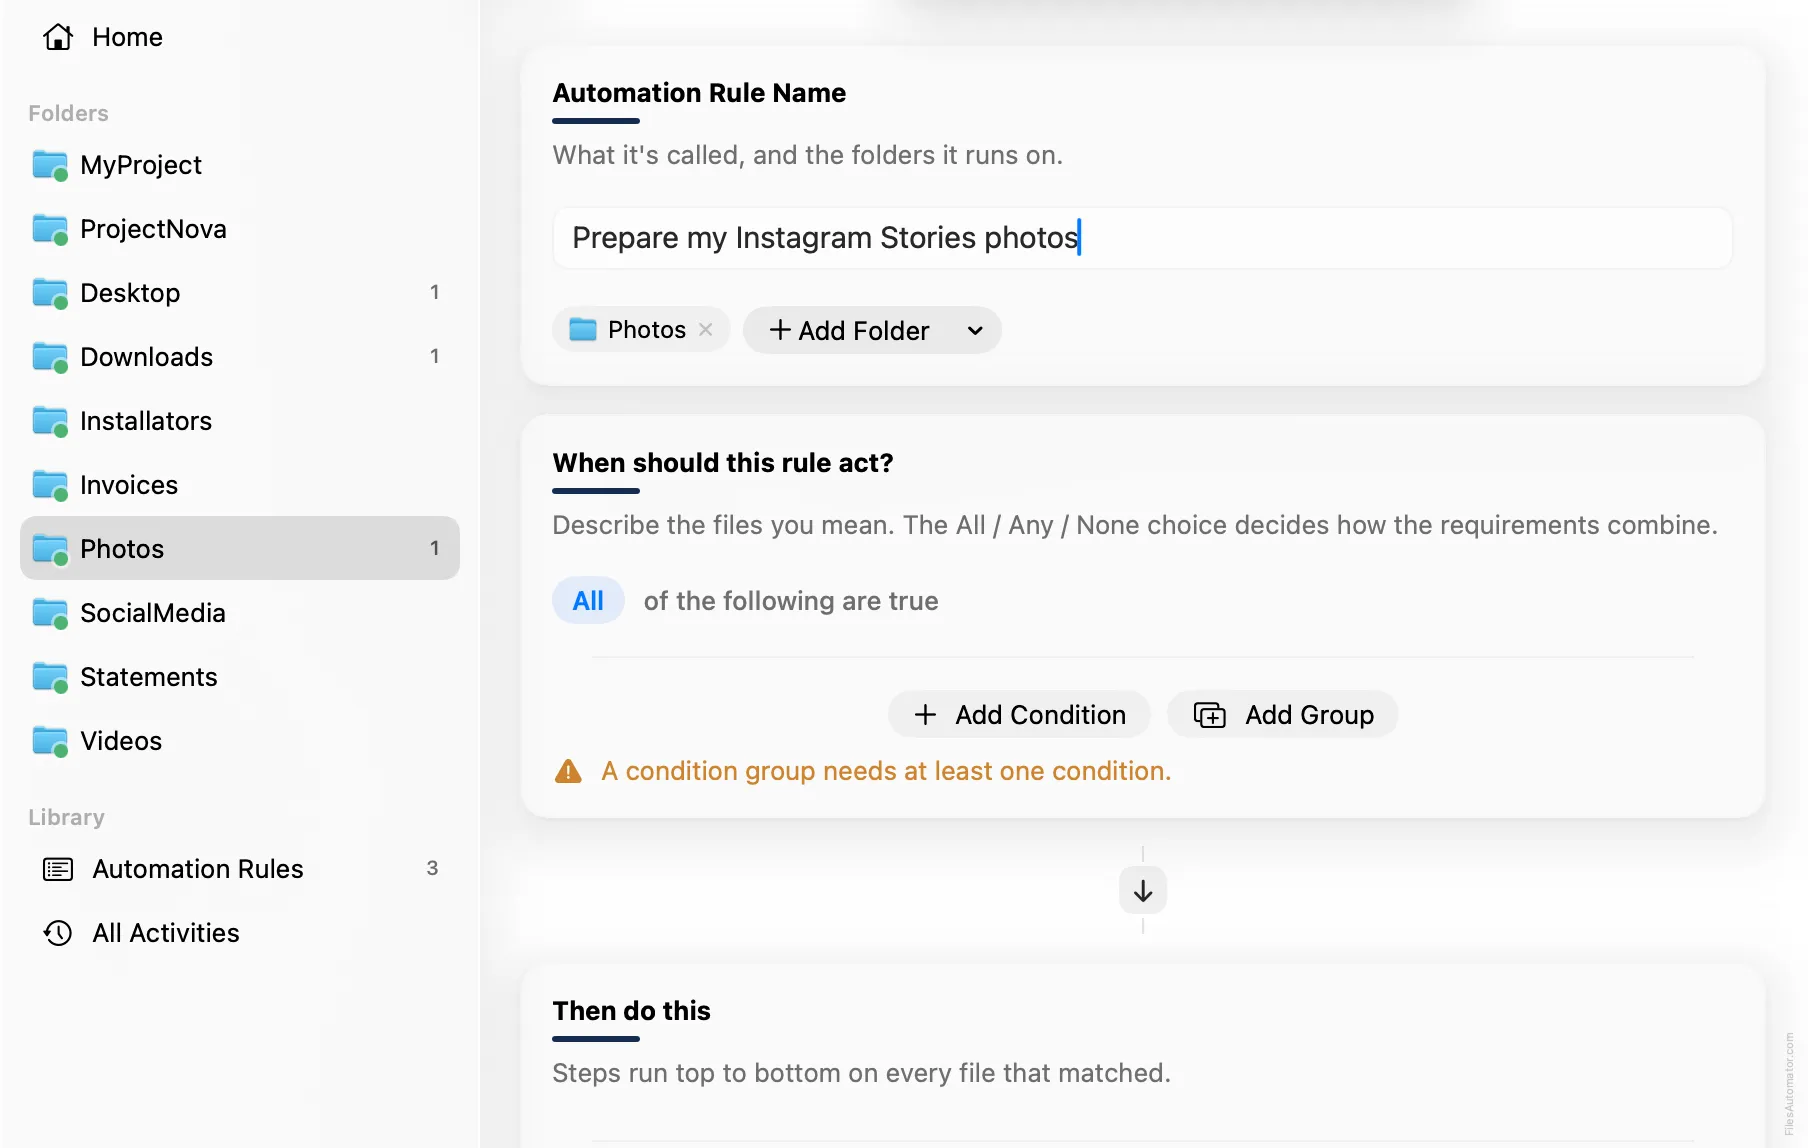The width and height of the screenshot is (1808, 1148).
Task: Click the orange warning triangle icon
Action: click(x=568, y=771)
